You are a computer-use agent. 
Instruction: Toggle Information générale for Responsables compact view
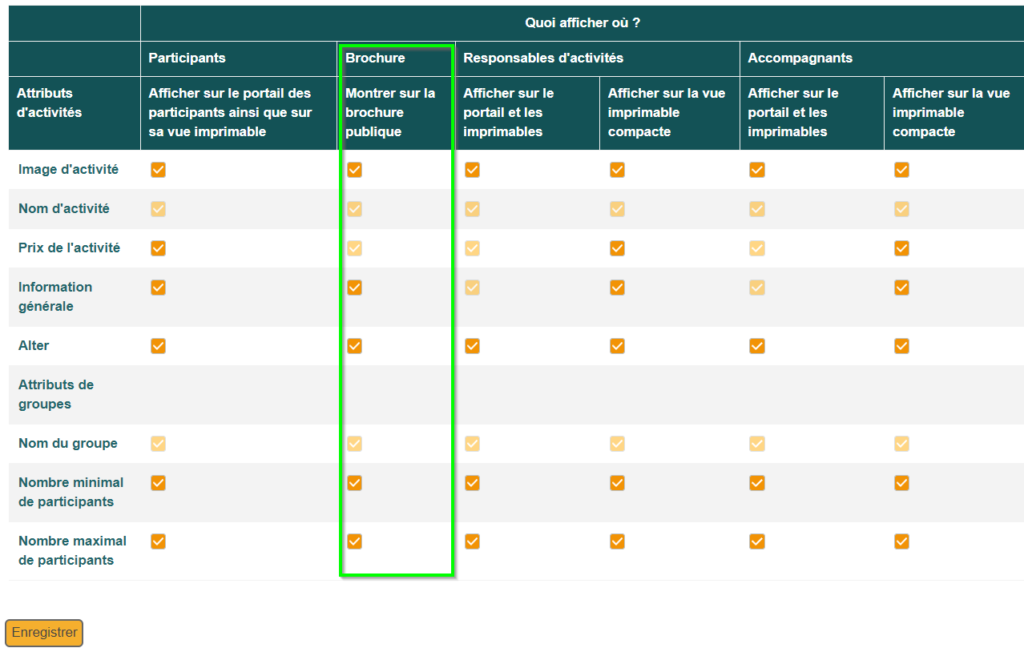pos(617,287)
